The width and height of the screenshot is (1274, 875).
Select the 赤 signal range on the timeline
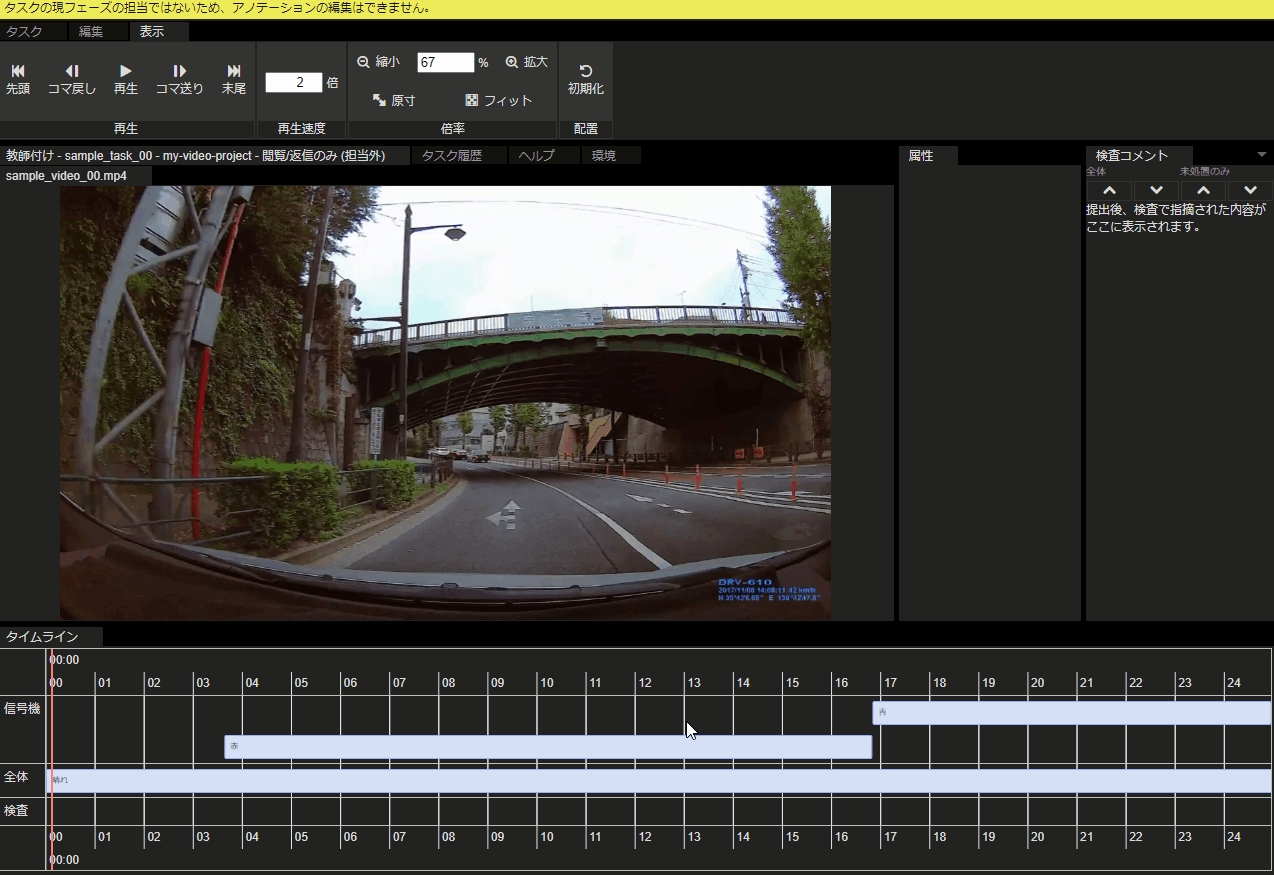click(547, 747)
